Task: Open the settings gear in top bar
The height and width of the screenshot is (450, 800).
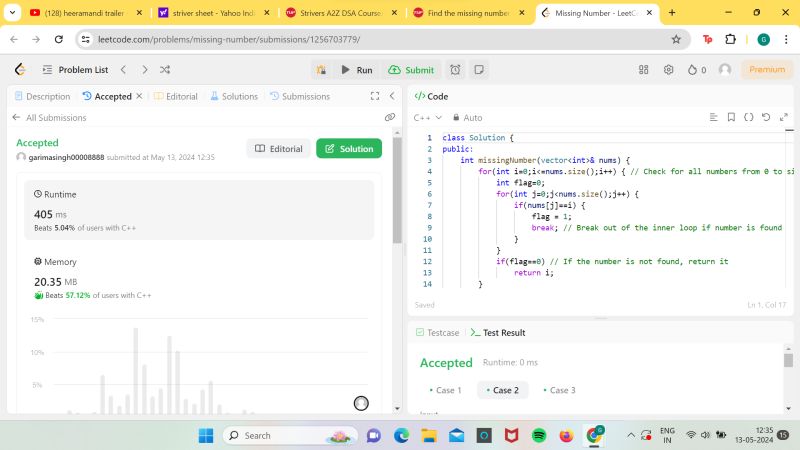Action: [x=669, y=70]
